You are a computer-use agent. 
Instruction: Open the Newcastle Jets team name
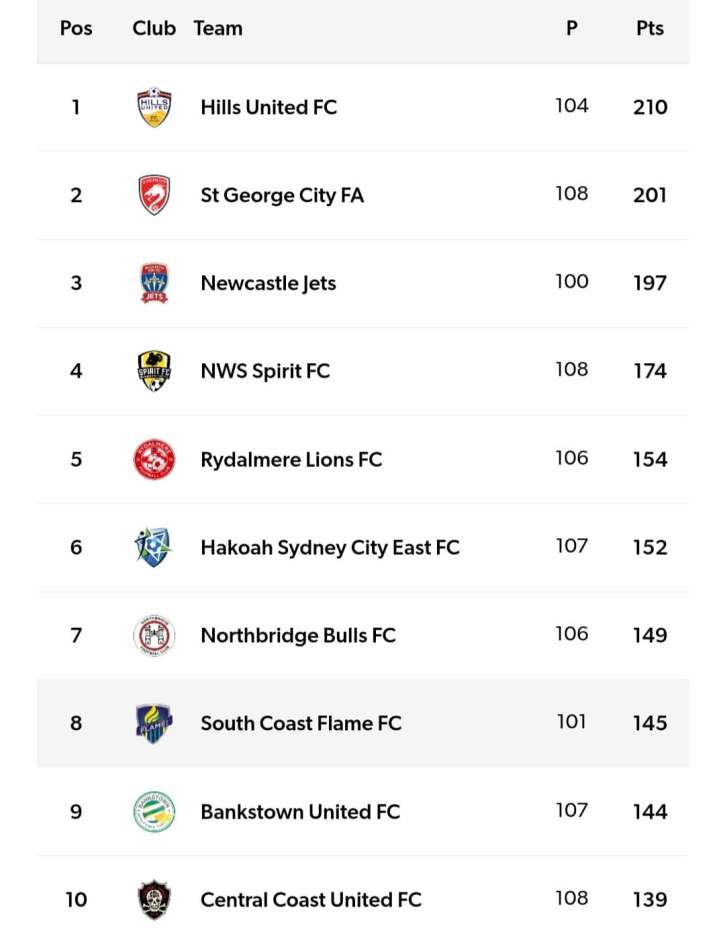(268, 283)
